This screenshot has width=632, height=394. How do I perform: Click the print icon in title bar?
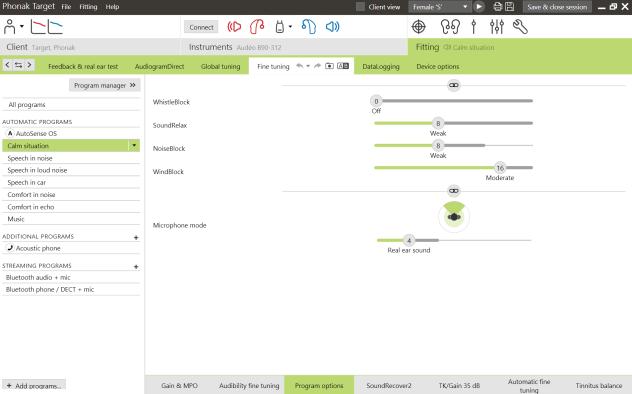[498, 6]
